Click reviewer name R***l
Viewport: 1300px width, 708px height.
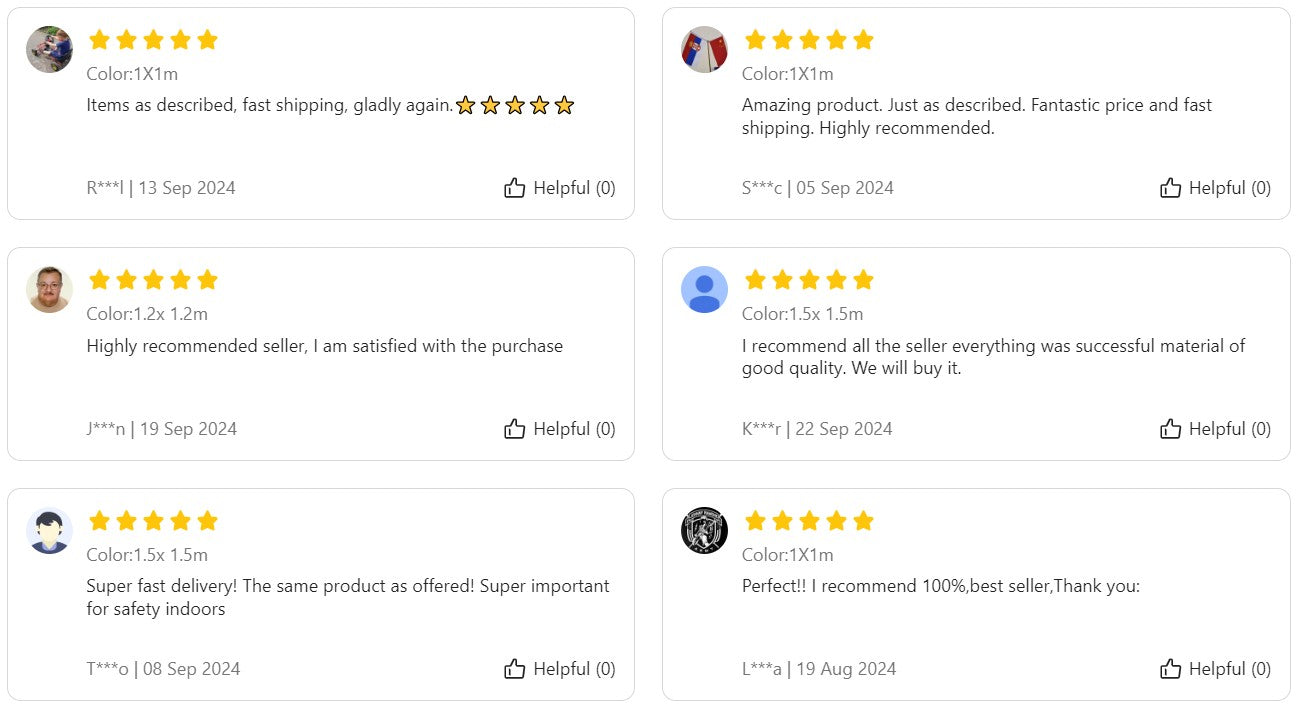[105, 188]
